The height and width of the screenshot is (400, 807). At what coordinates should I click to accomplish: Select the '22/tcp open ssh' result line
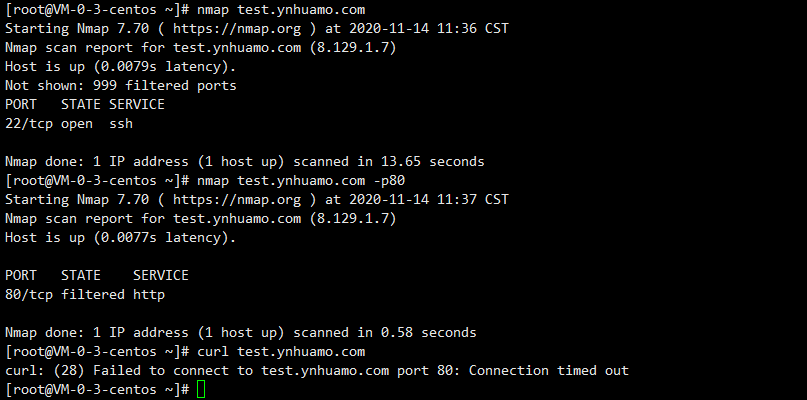pos(69,124)
